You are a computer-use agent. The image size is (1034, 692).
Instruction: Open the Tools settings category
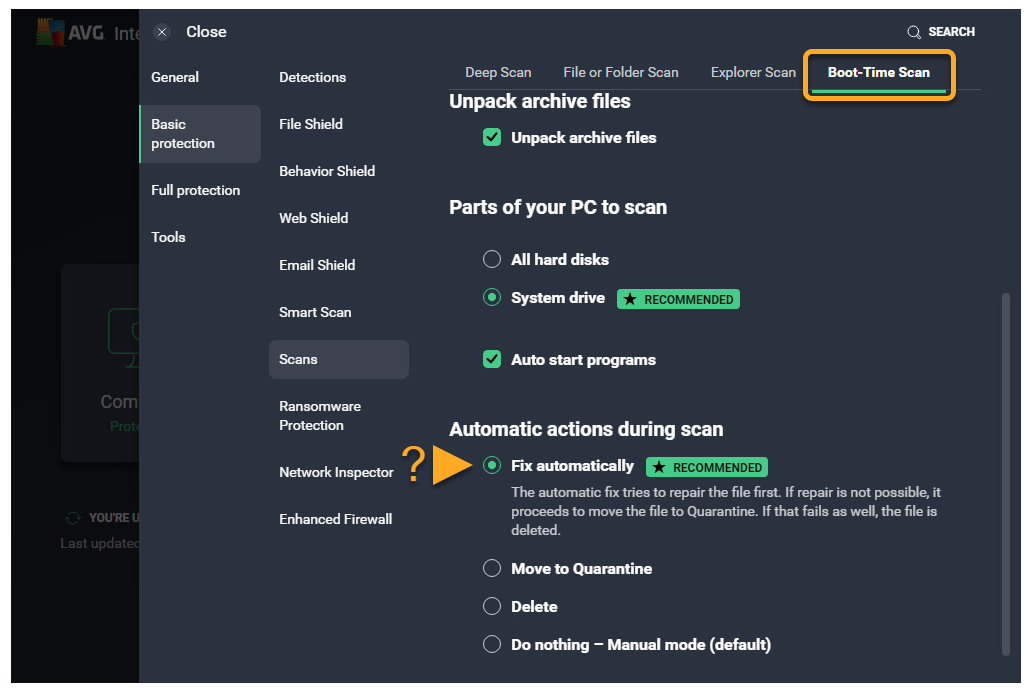(168, 237)
